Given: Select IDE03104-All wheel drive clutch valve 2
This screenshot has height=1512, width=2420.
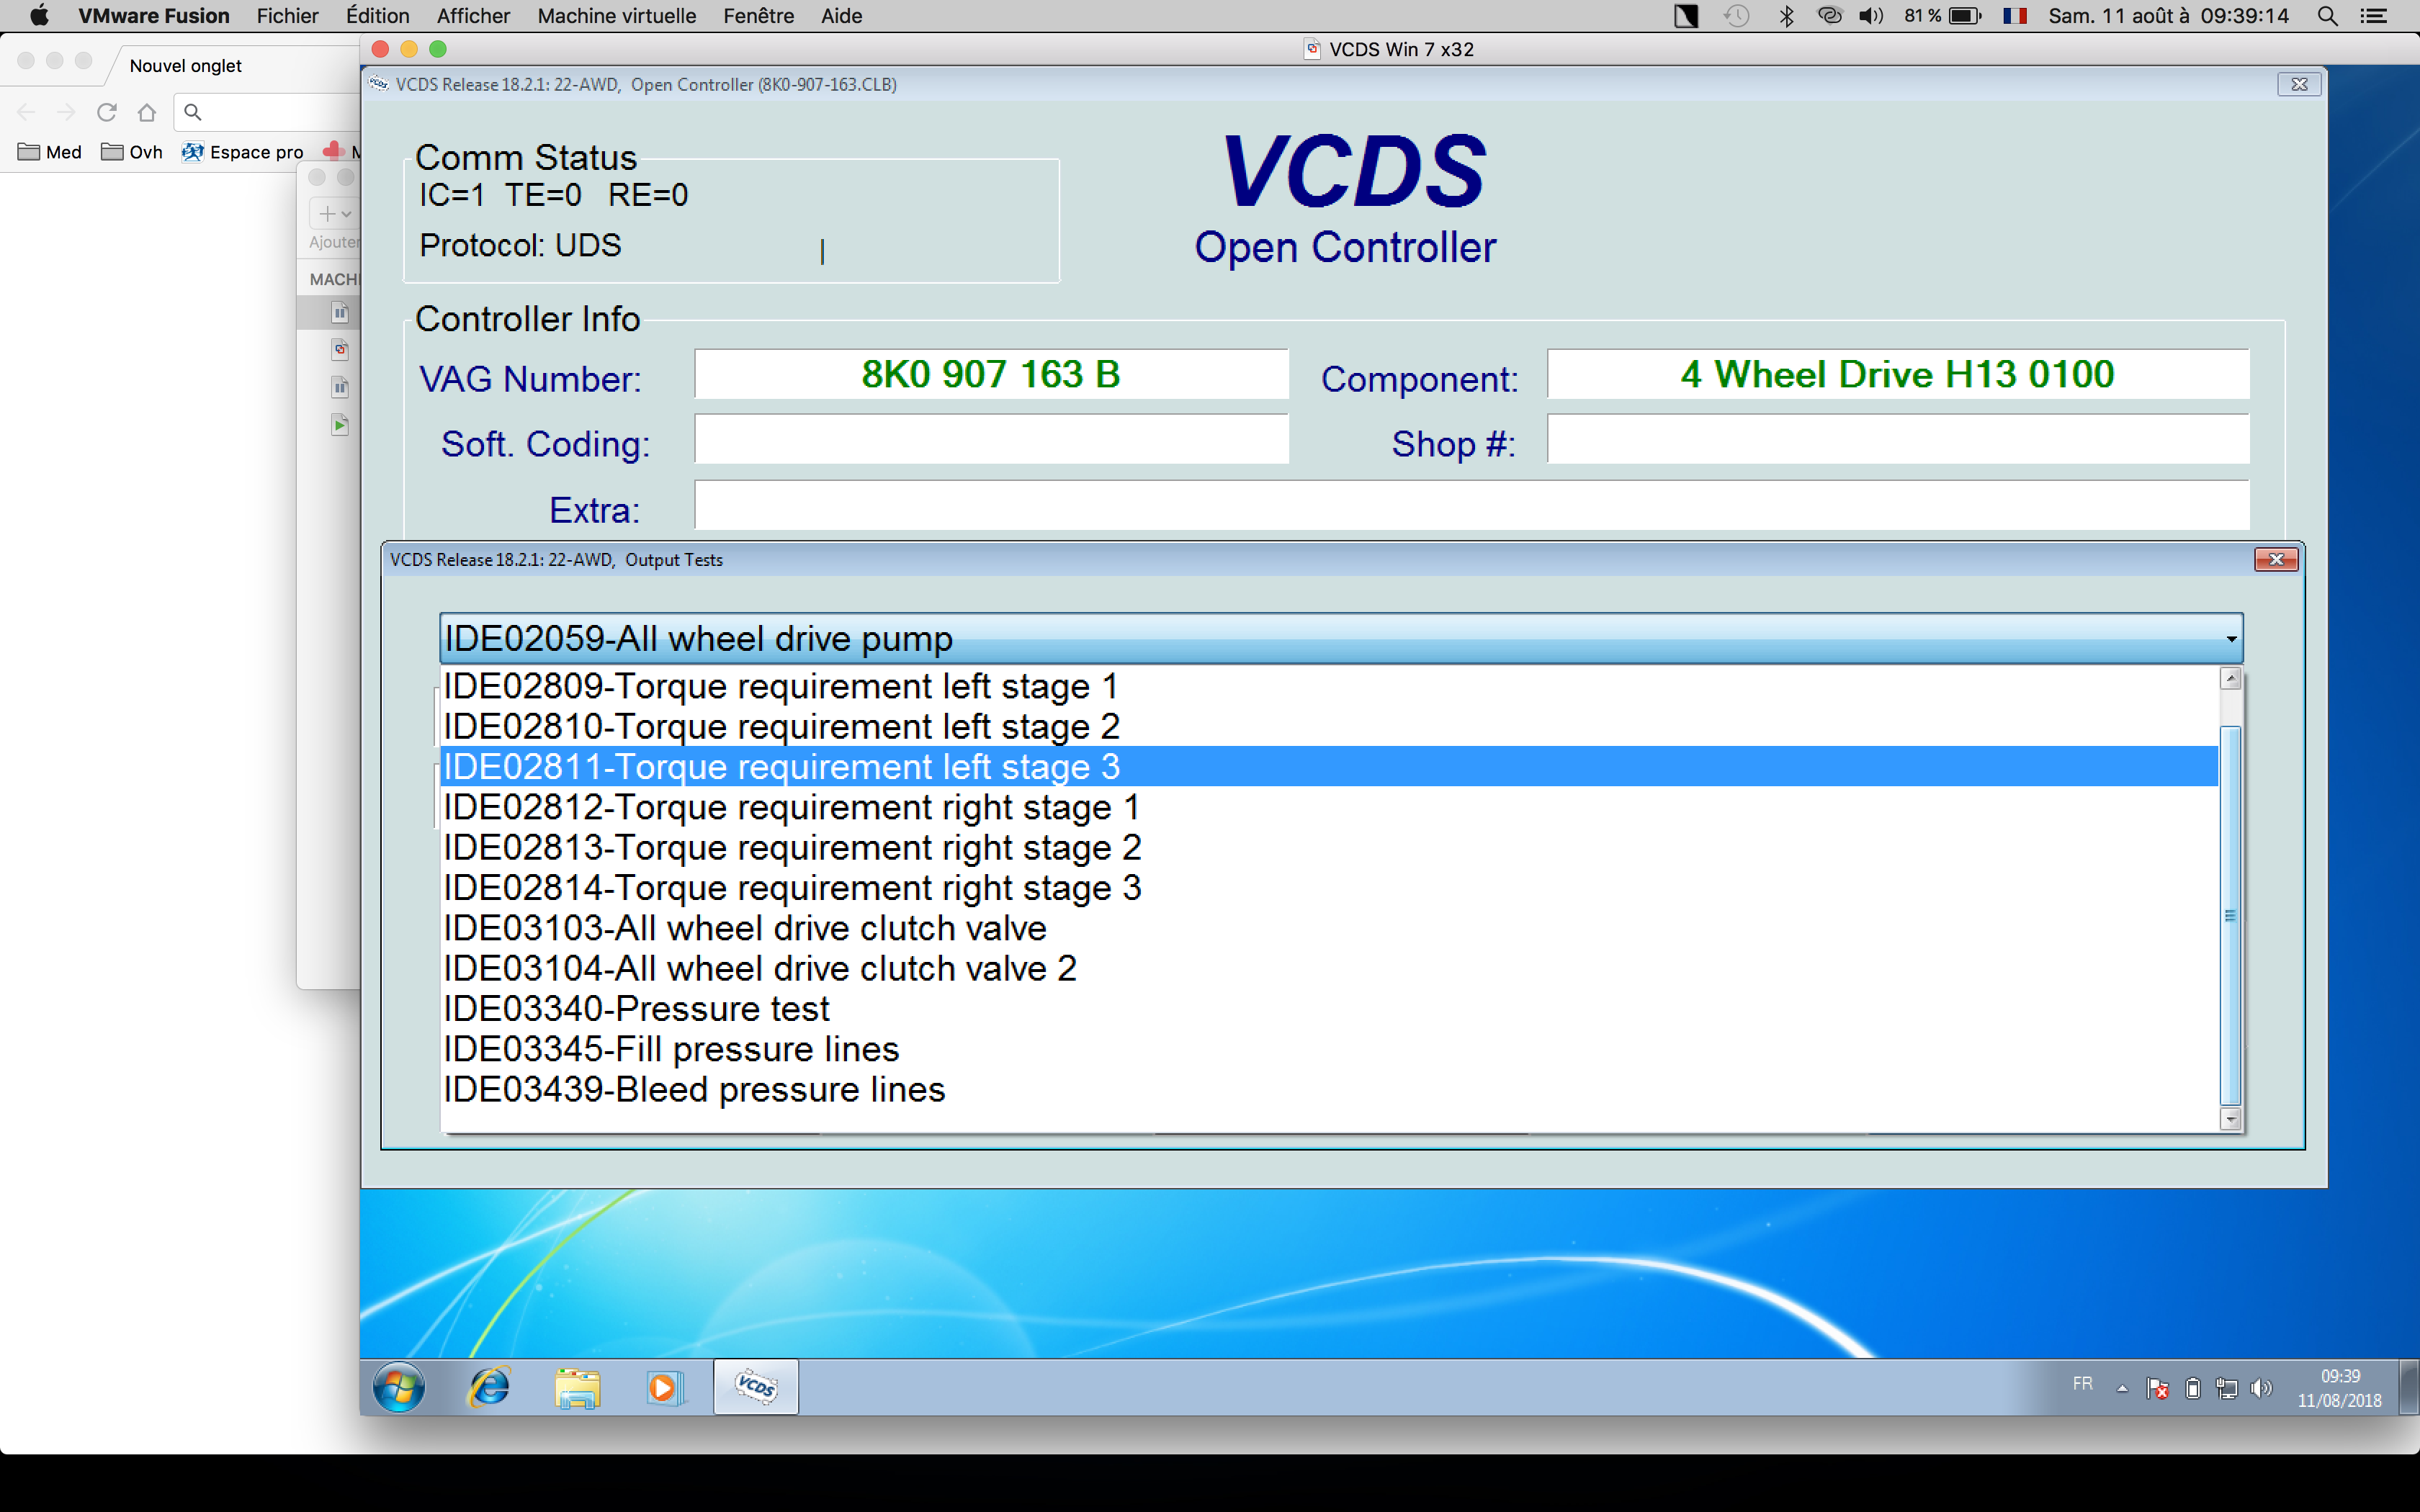Looking at the screenshot, I should [1329, 968].
